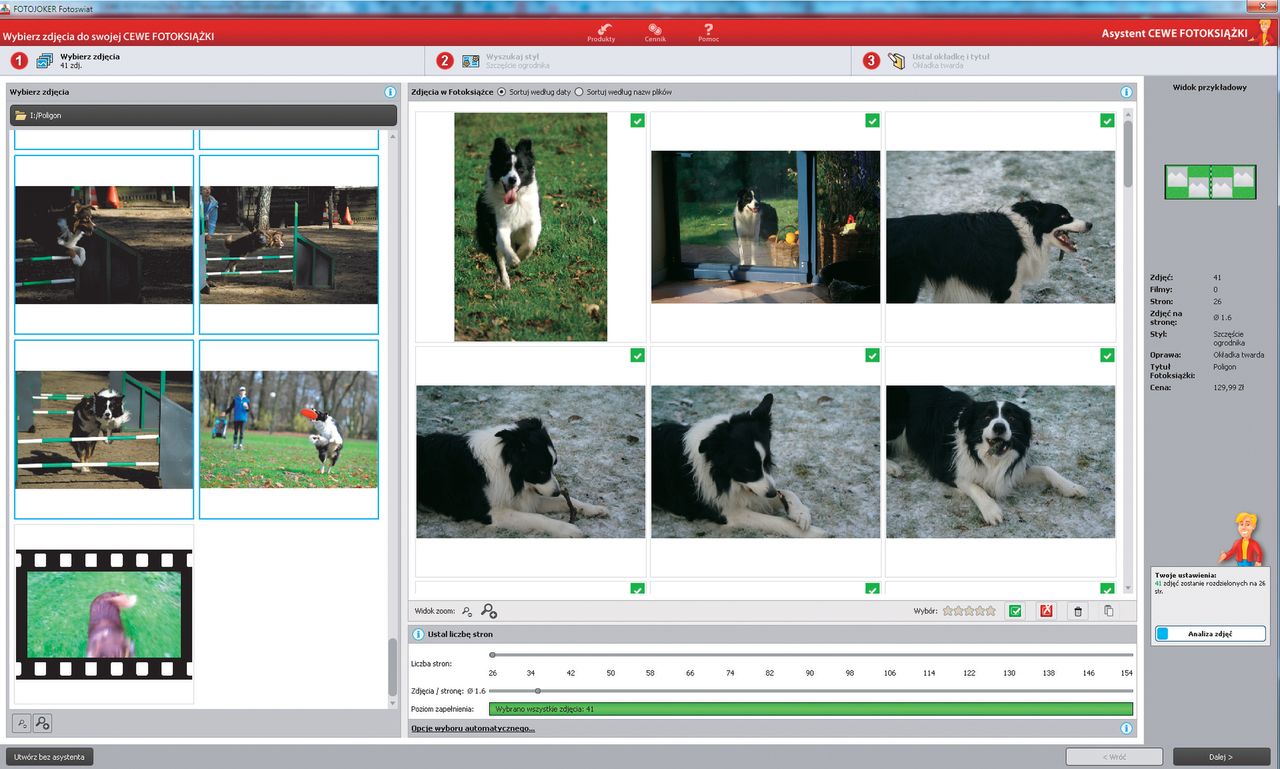Select Sortuj według daty radio button
Screen dimensions: 1280x769
502,92
